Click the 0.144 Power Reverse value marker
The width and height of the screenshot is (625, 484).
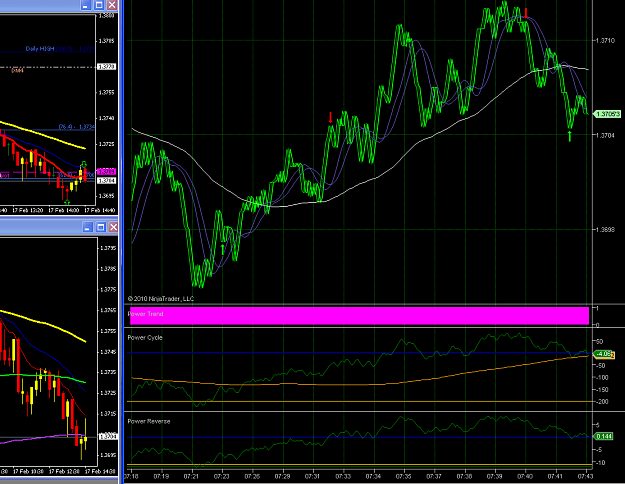pos(604,437)
